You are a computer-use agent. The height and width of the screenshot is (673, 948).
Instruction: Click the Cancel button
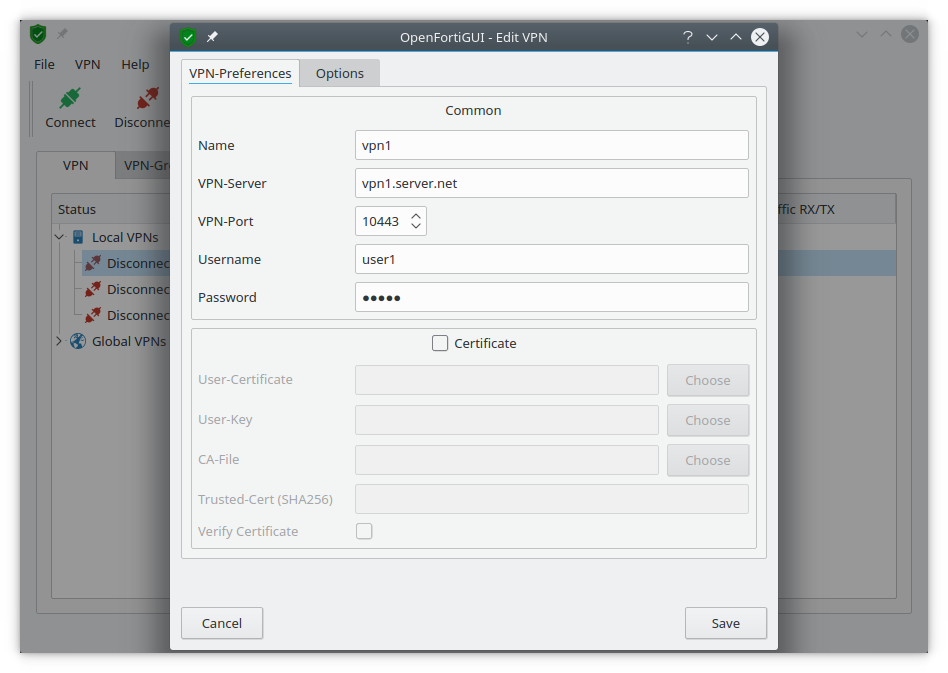(222, 623)
